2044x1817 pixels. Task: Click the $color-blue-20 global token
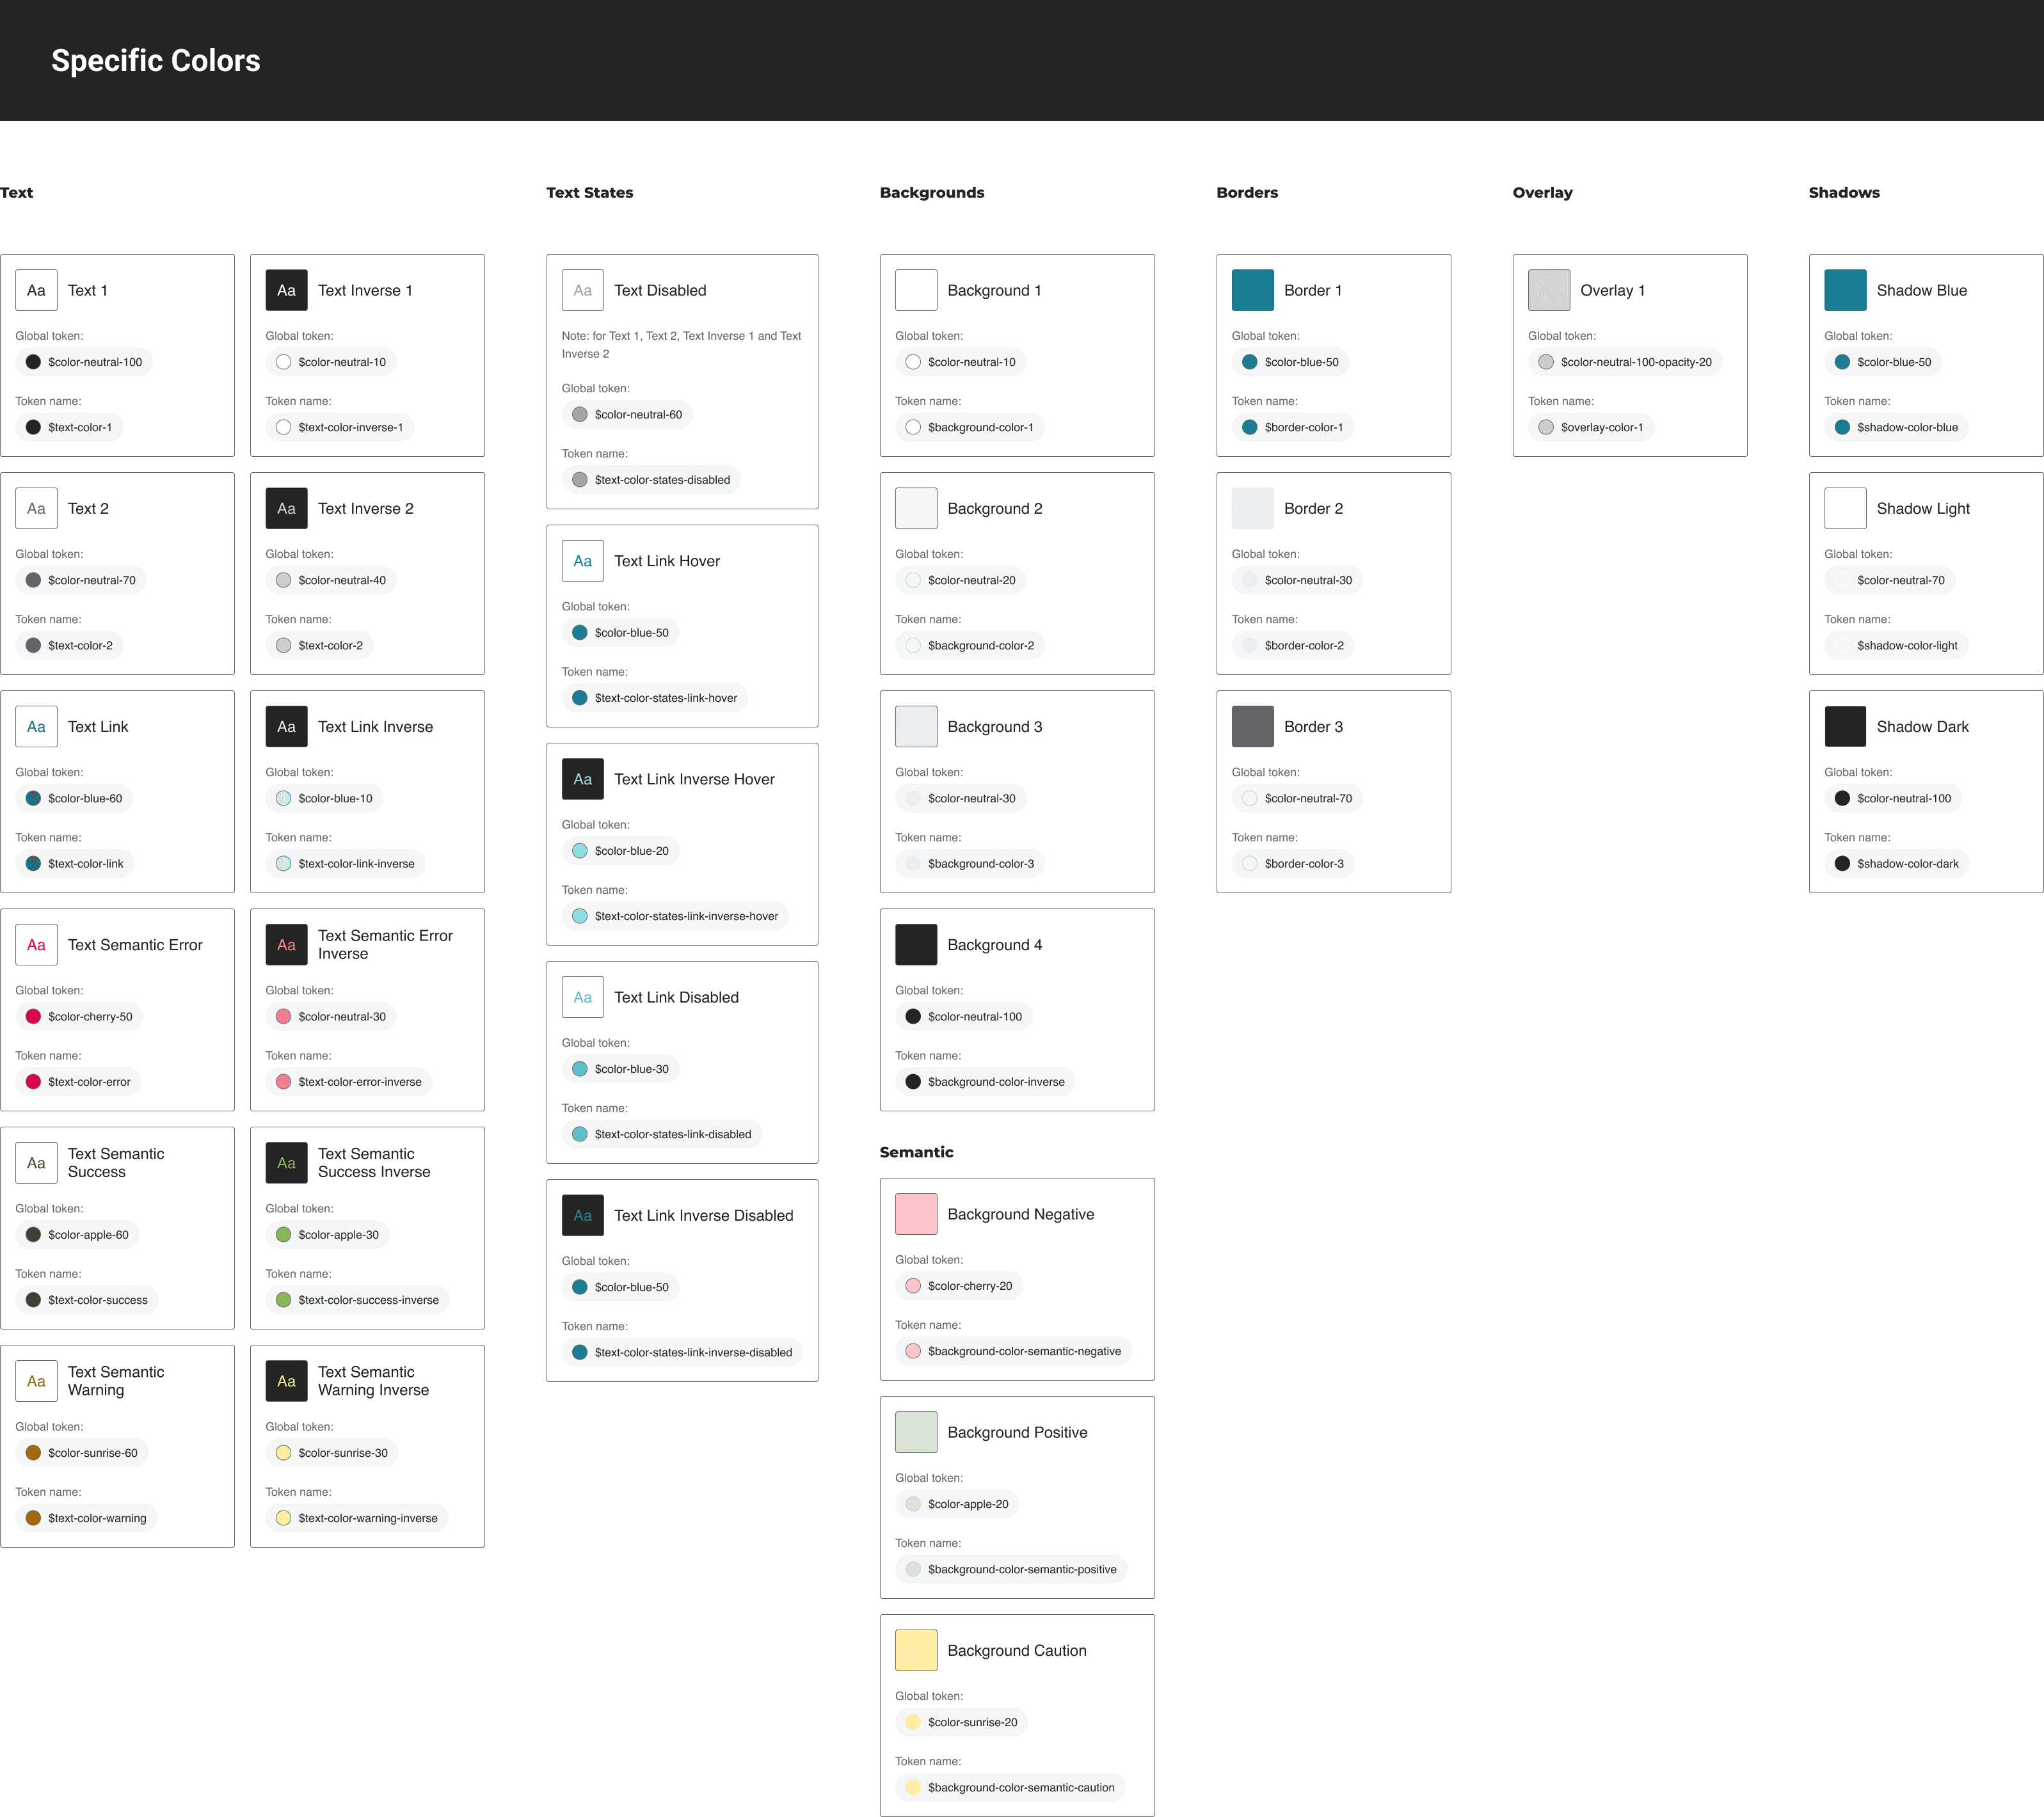[x=621, y=851]
